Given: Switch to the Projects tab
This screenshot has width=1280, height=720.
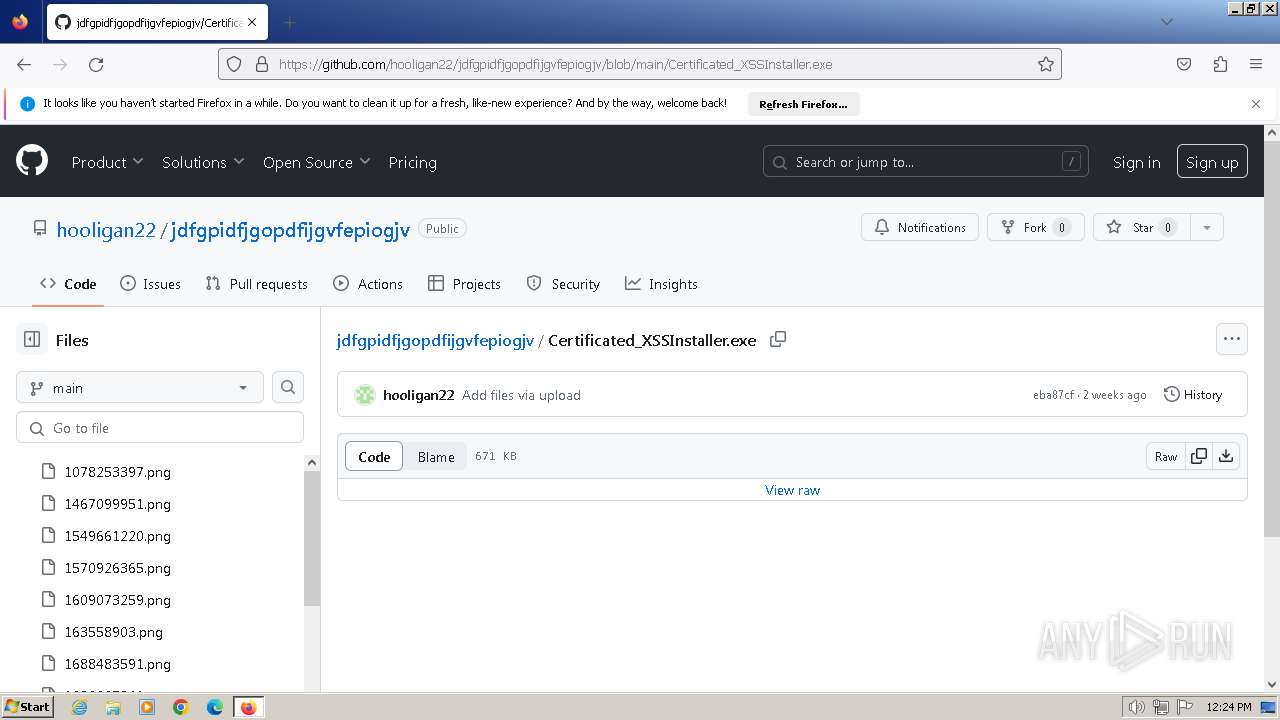Looking at the screenshot, I should click(x=464, y=284).
